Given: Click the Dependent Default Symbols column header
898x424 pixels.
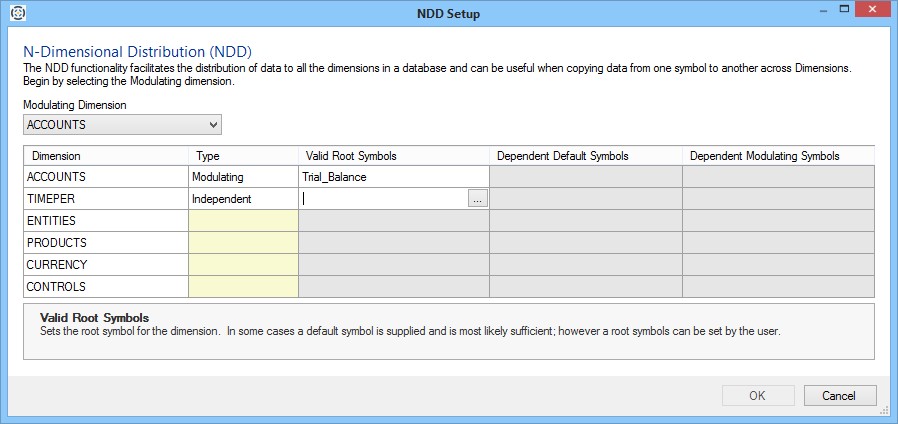Looking at the screenshot, I should [585, 156].
